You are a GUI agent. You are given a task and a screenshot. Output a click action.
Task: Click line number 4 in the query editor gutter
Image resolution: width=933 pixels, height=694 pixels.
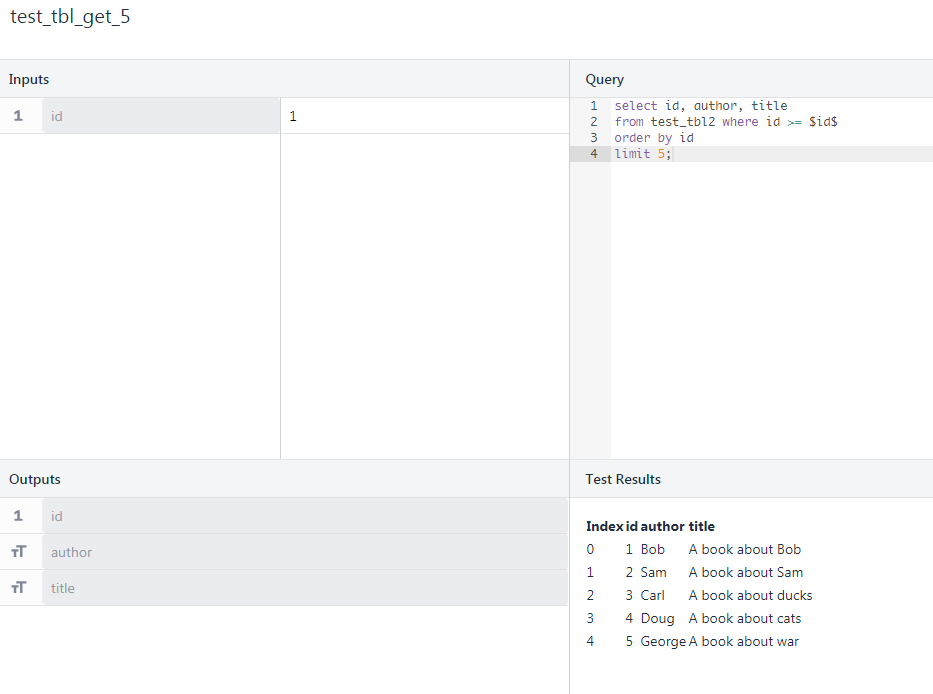point(593,154)
